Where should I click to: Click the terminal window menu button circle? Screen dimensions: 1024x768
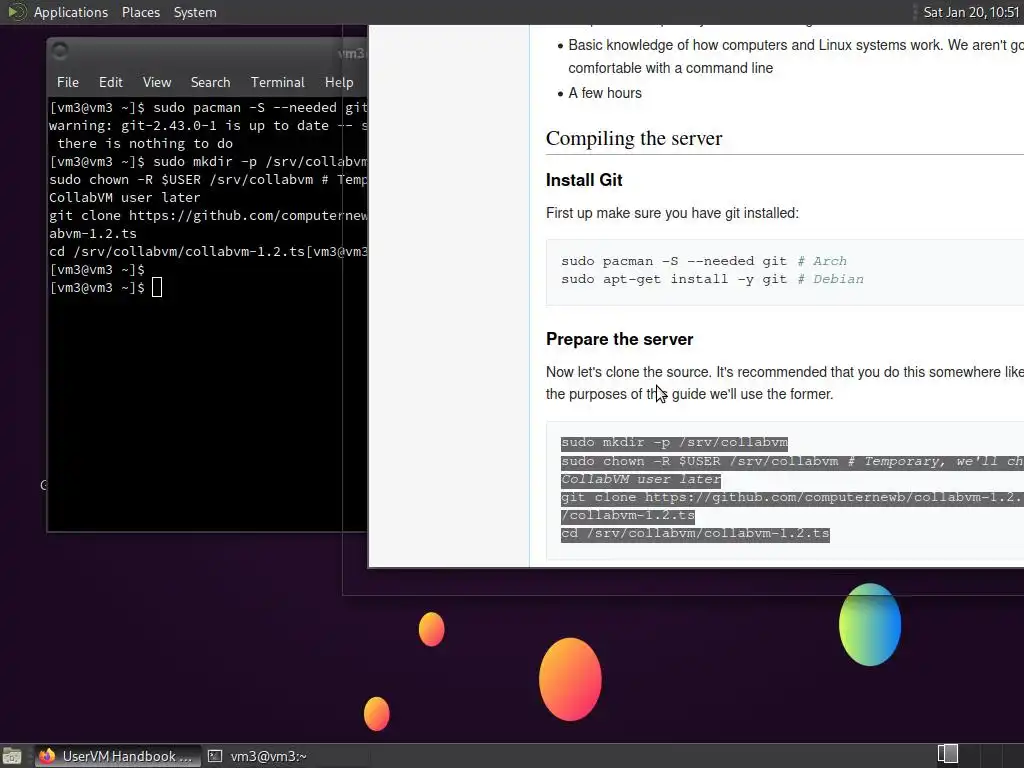pyautogui.click(x=59, y=51)
